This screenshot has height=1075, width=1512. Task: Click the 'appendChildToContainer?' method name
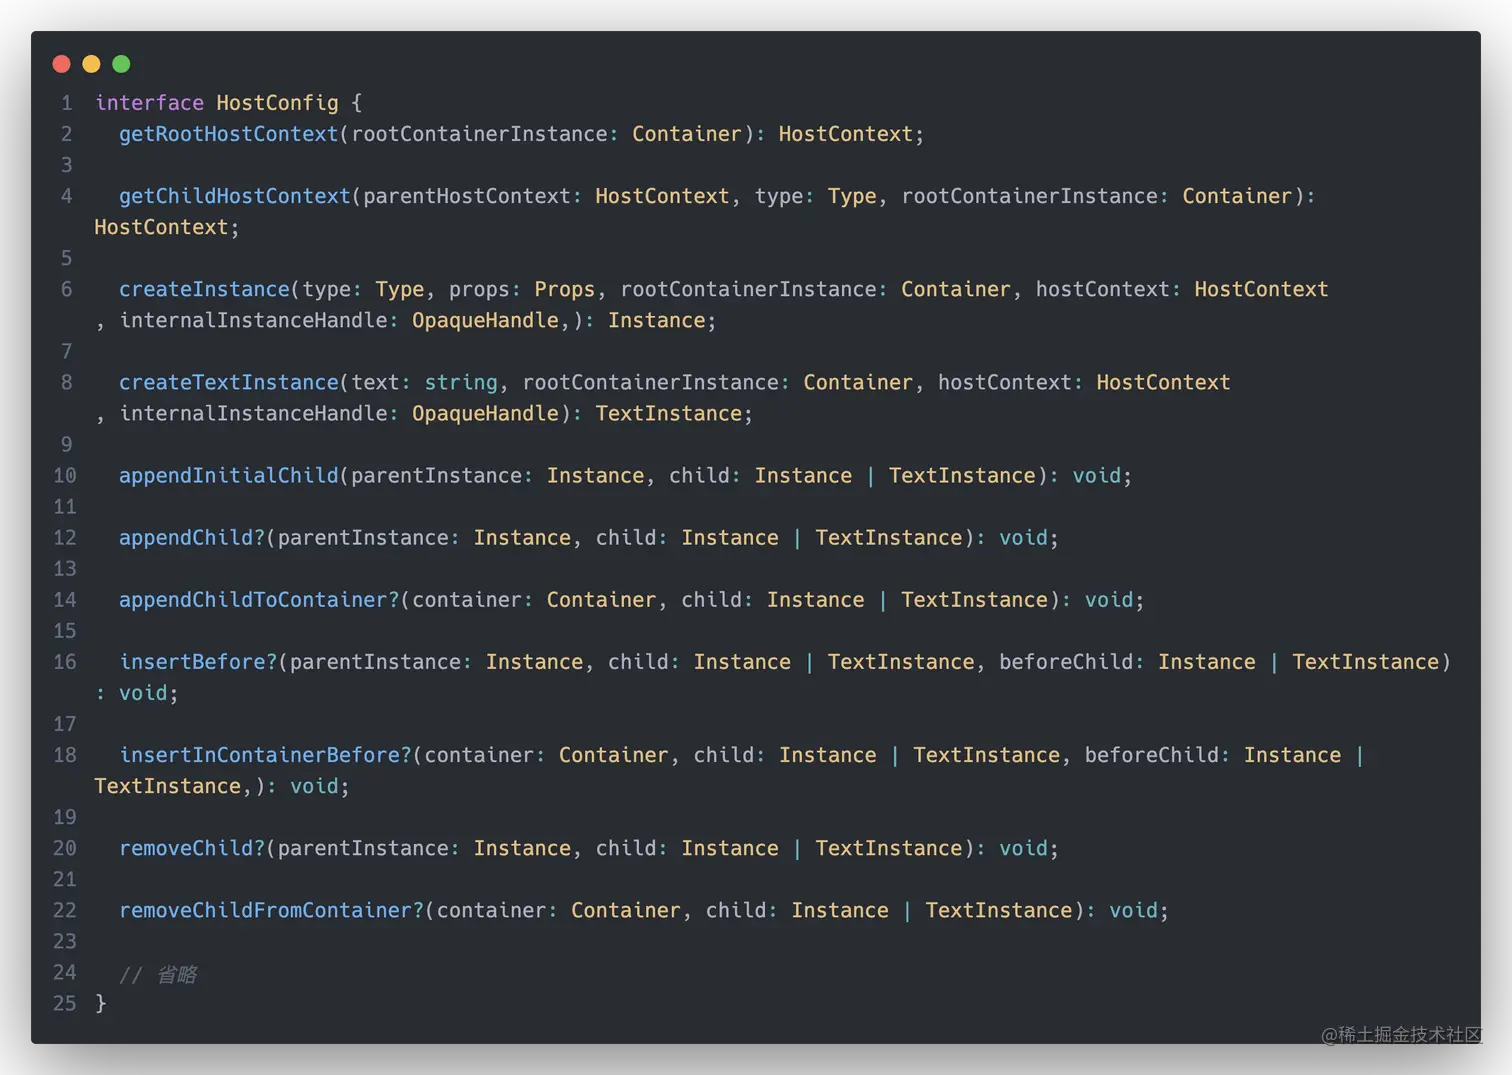pos(259,599)
